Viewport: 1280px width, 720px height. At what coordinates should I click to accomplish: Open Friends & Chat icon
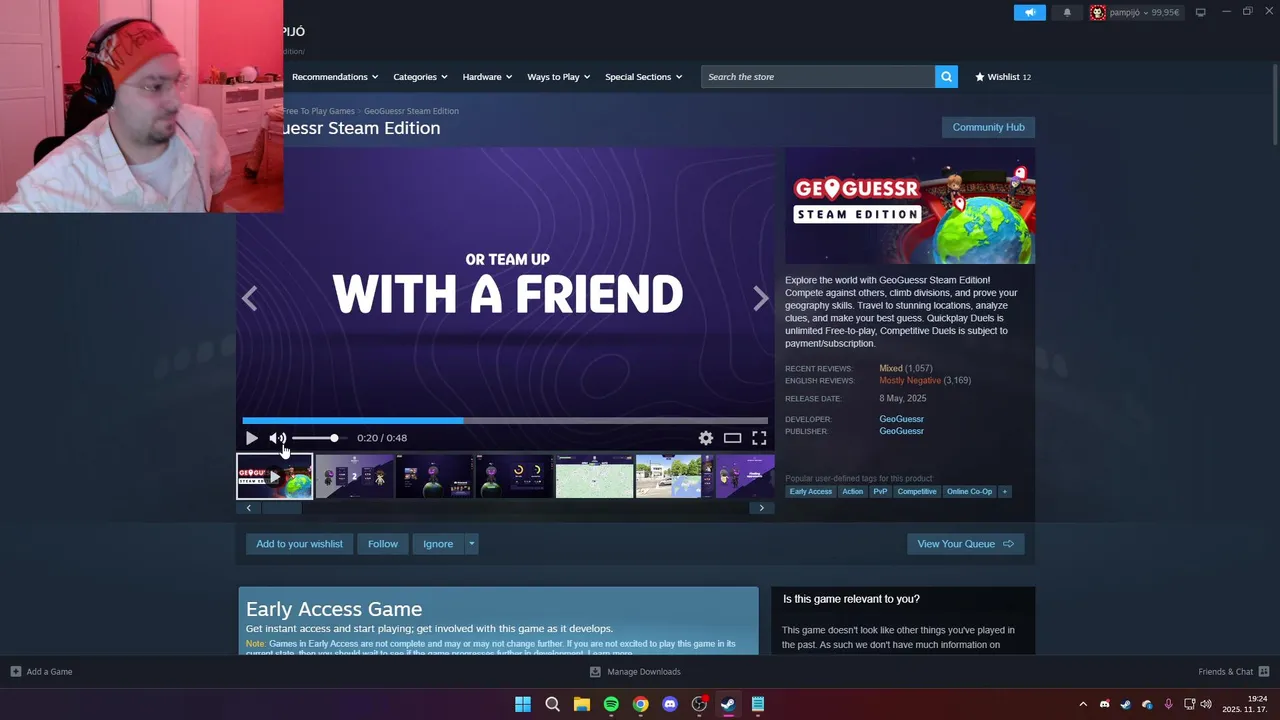[x=1264, y=672]
